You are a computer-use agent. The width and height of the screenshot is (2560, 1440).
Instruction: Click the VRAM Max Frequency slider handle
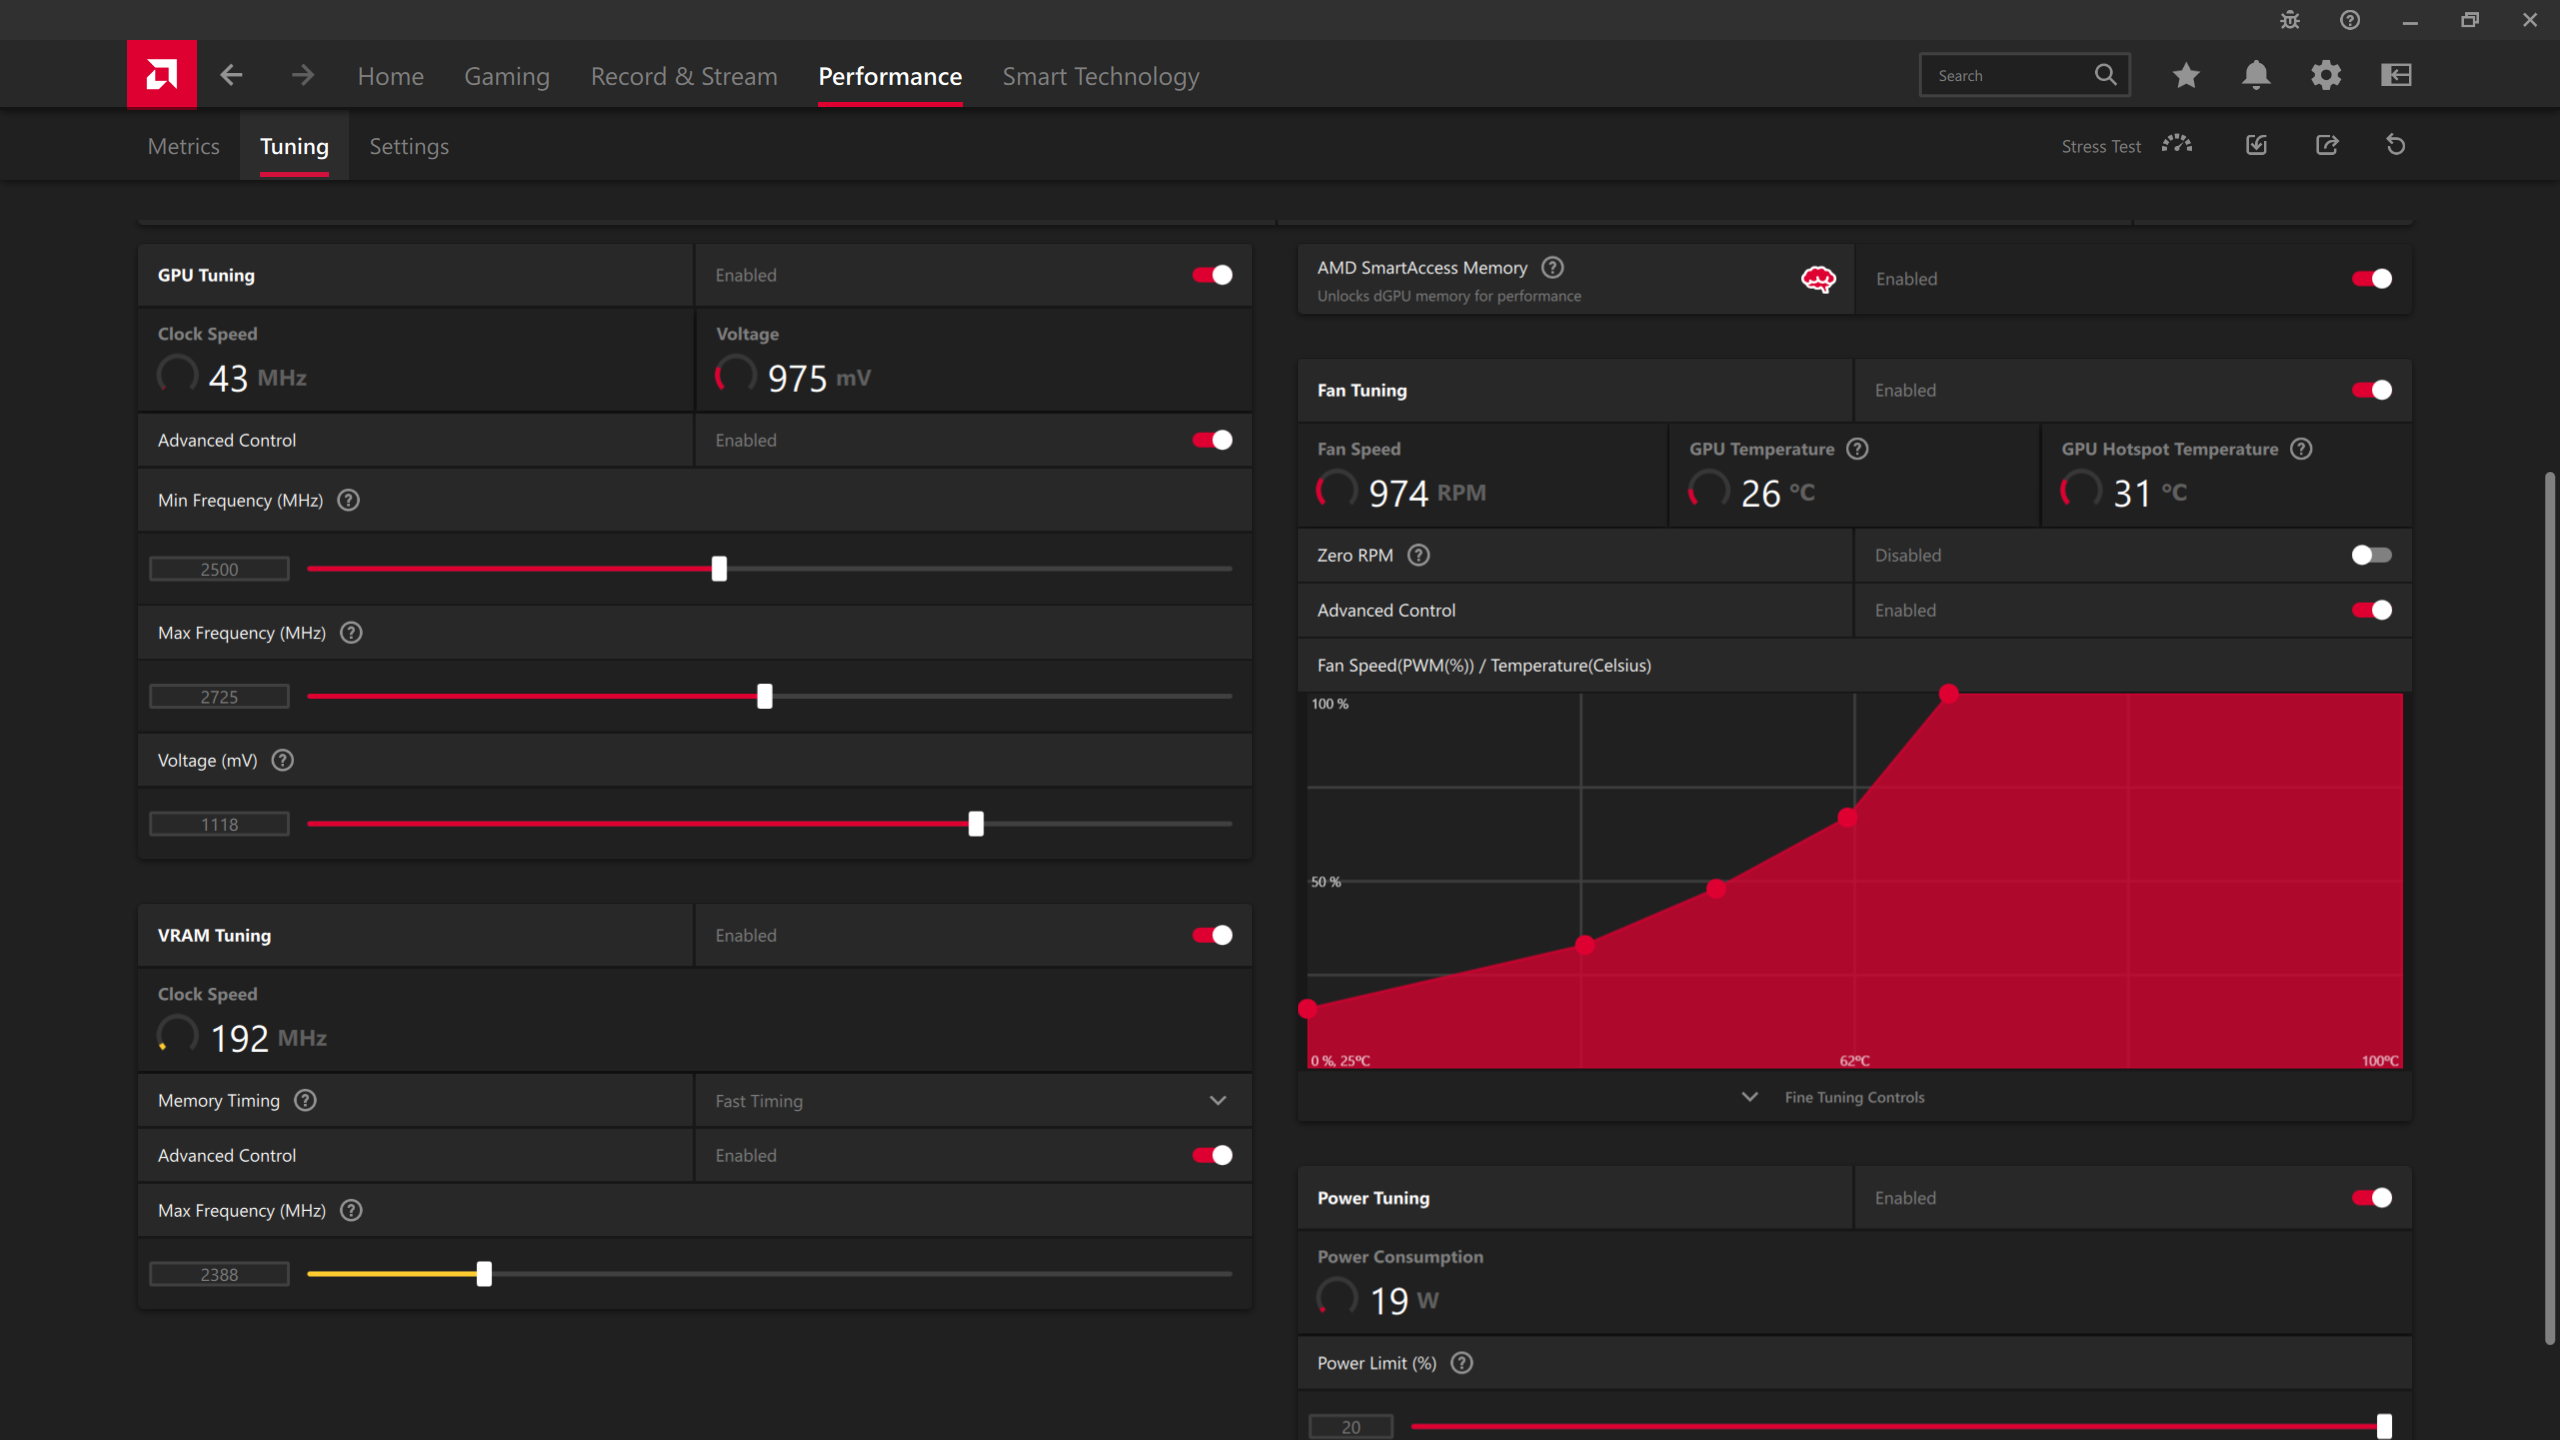click(484, 1274)
